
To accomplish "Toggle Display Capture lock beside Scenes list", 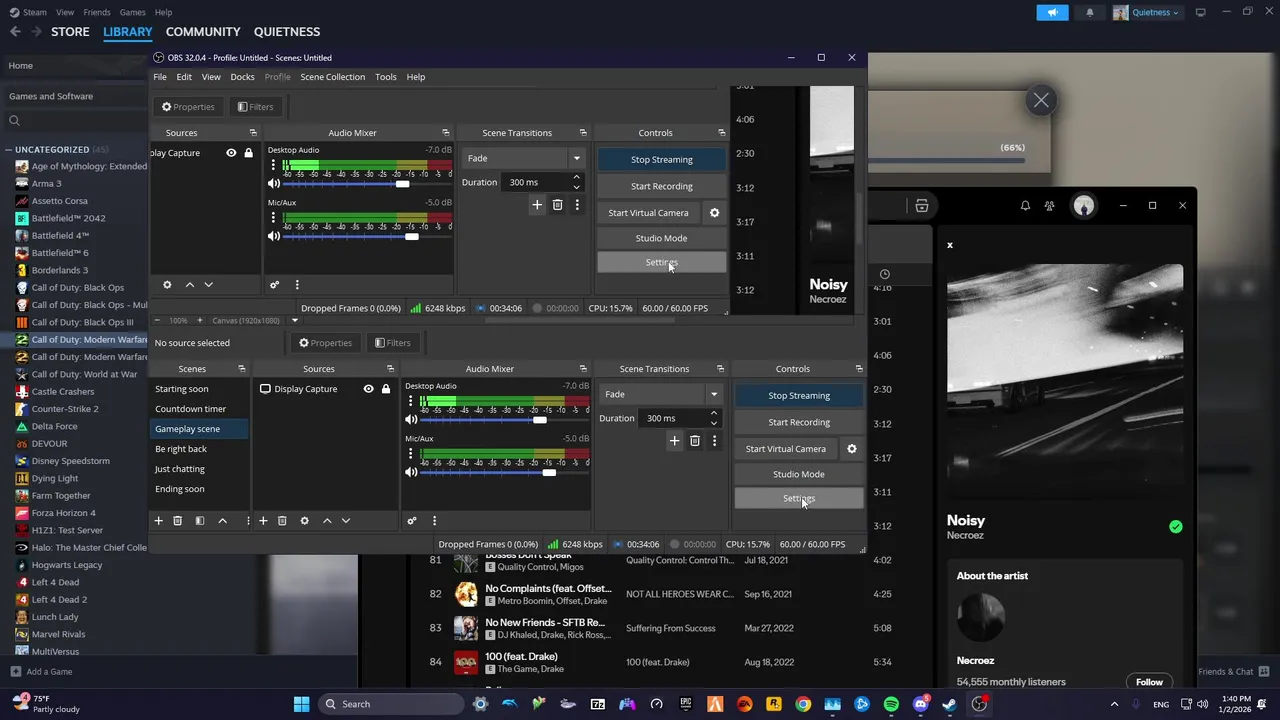I will [386, 389].
